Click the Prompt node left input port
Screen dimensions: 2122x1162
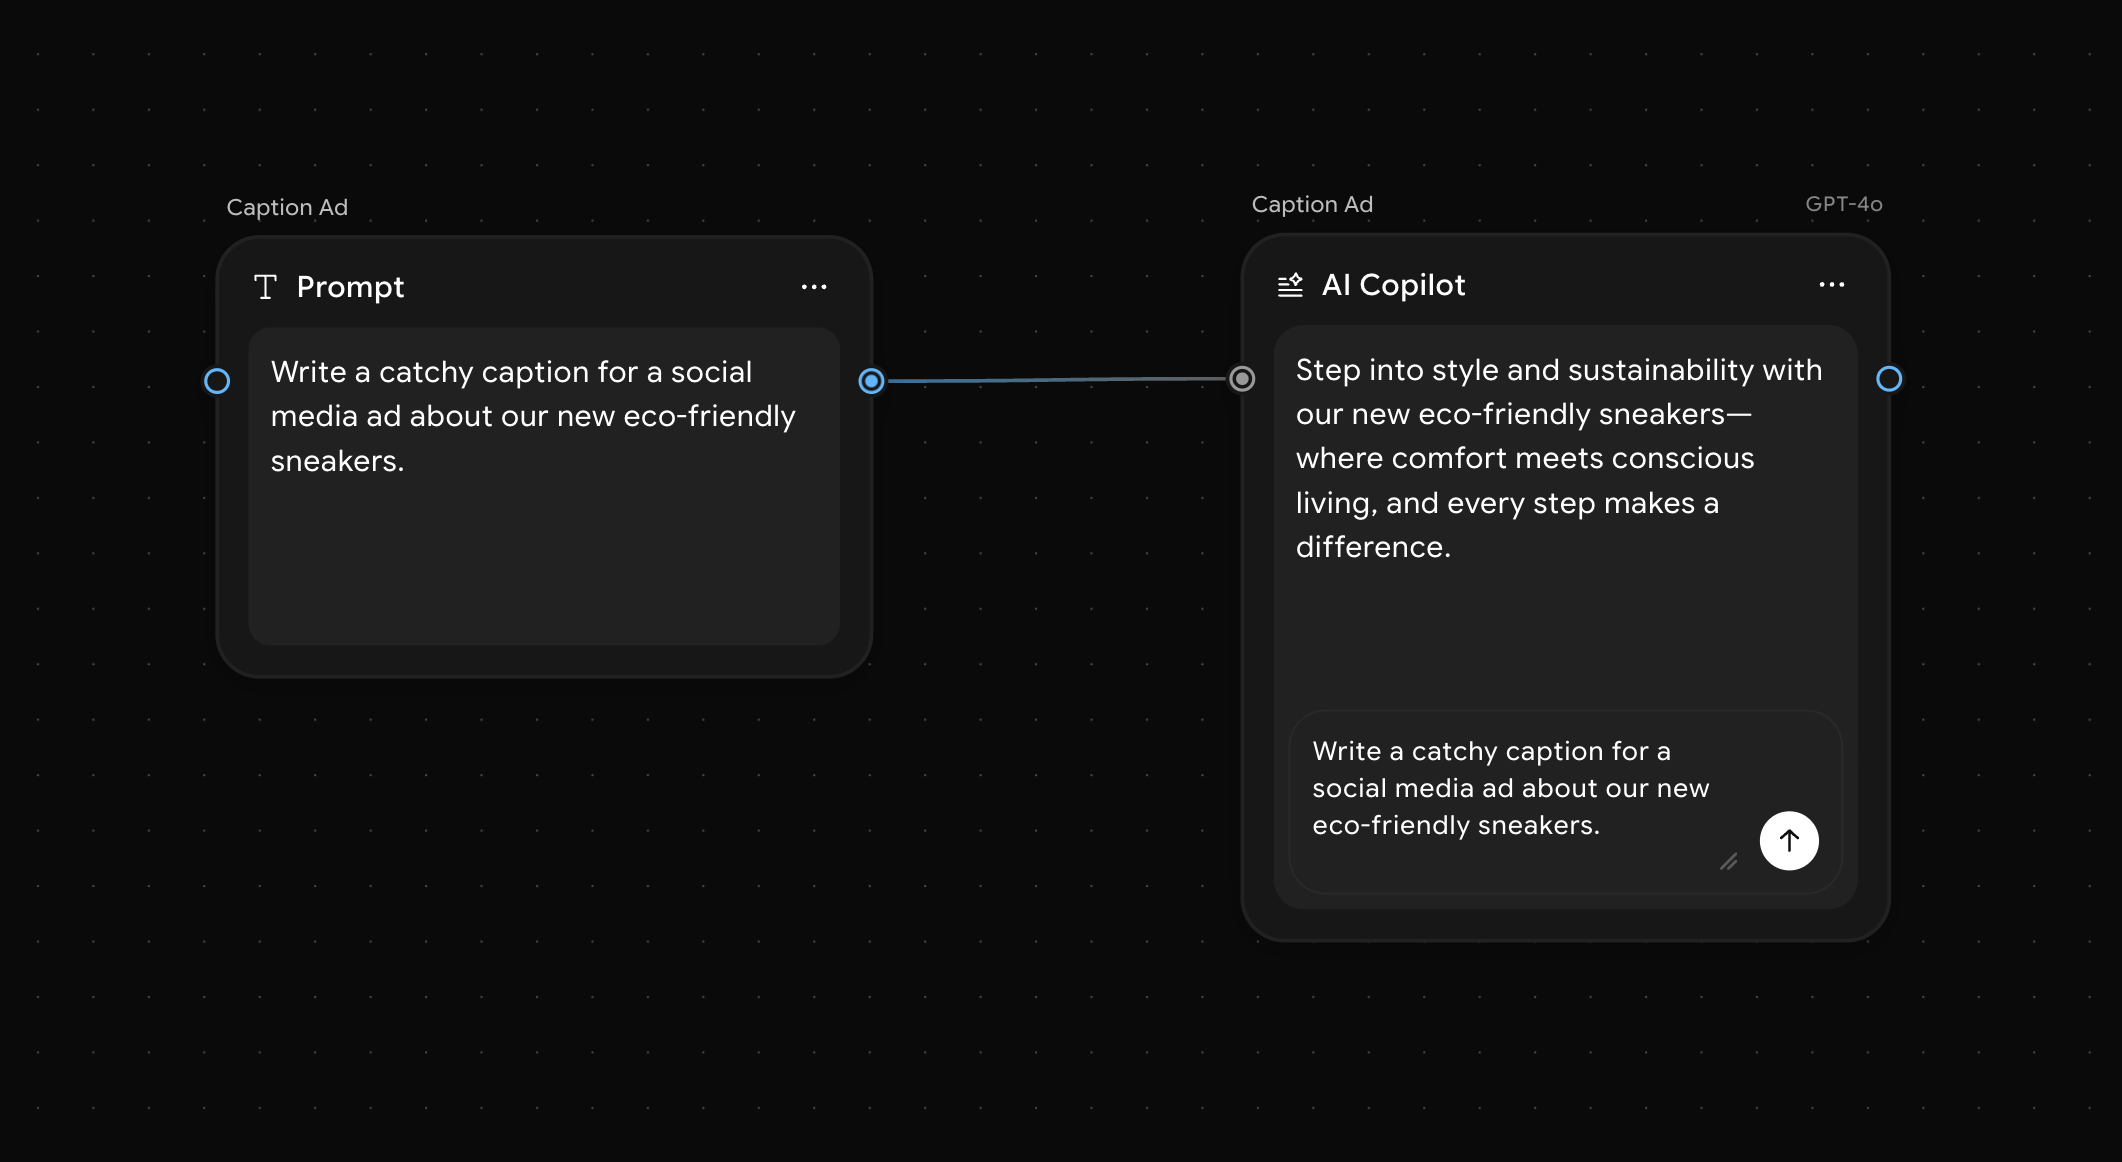217,381
